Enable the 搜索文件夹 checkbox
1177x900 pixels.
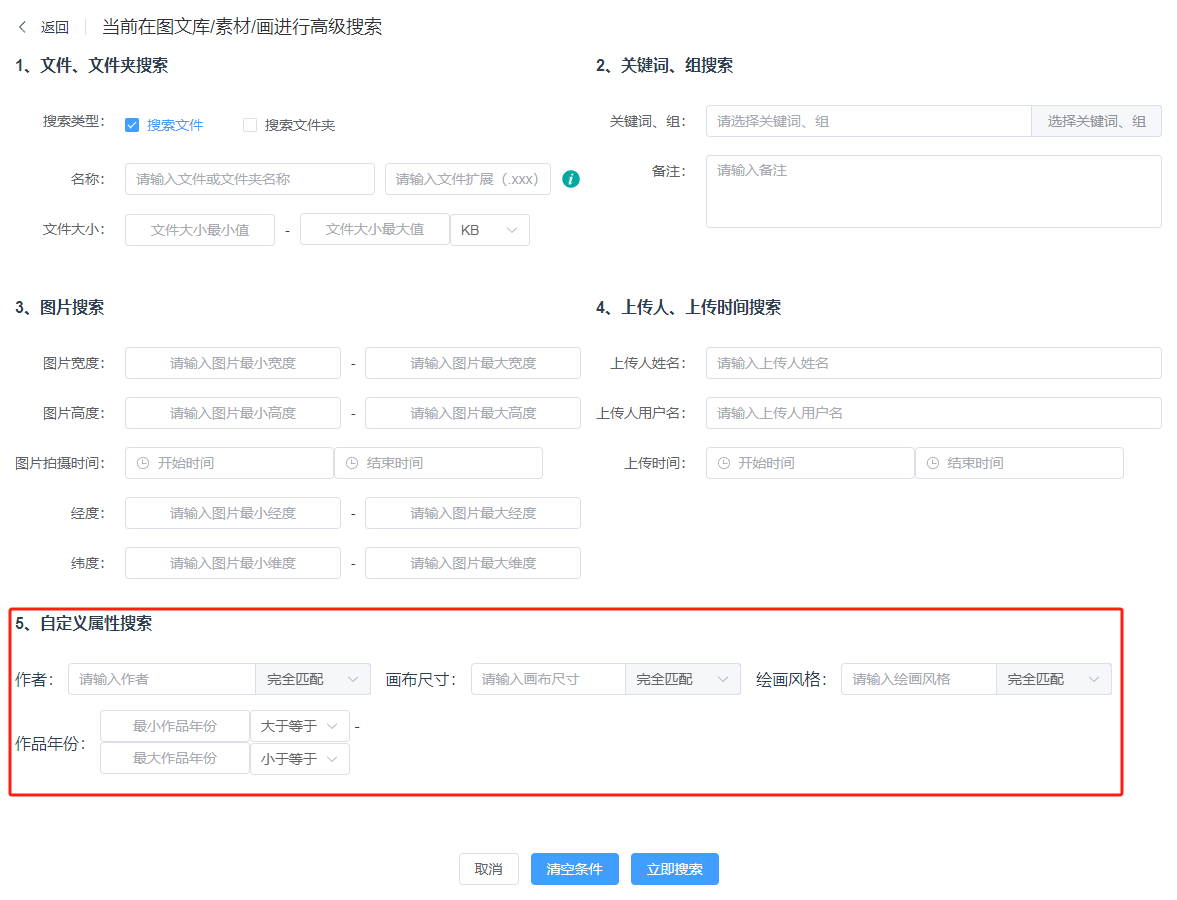pyautogui.click(x=250, y=125)
